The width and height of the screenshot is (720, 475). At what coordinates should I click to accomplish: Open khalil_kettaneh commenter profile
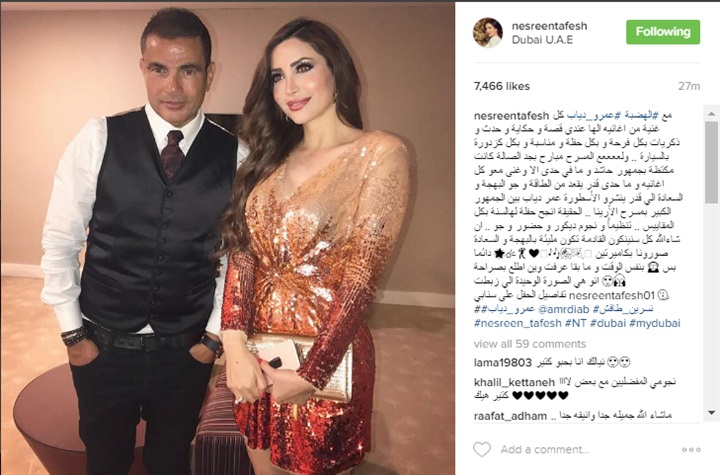511,382
